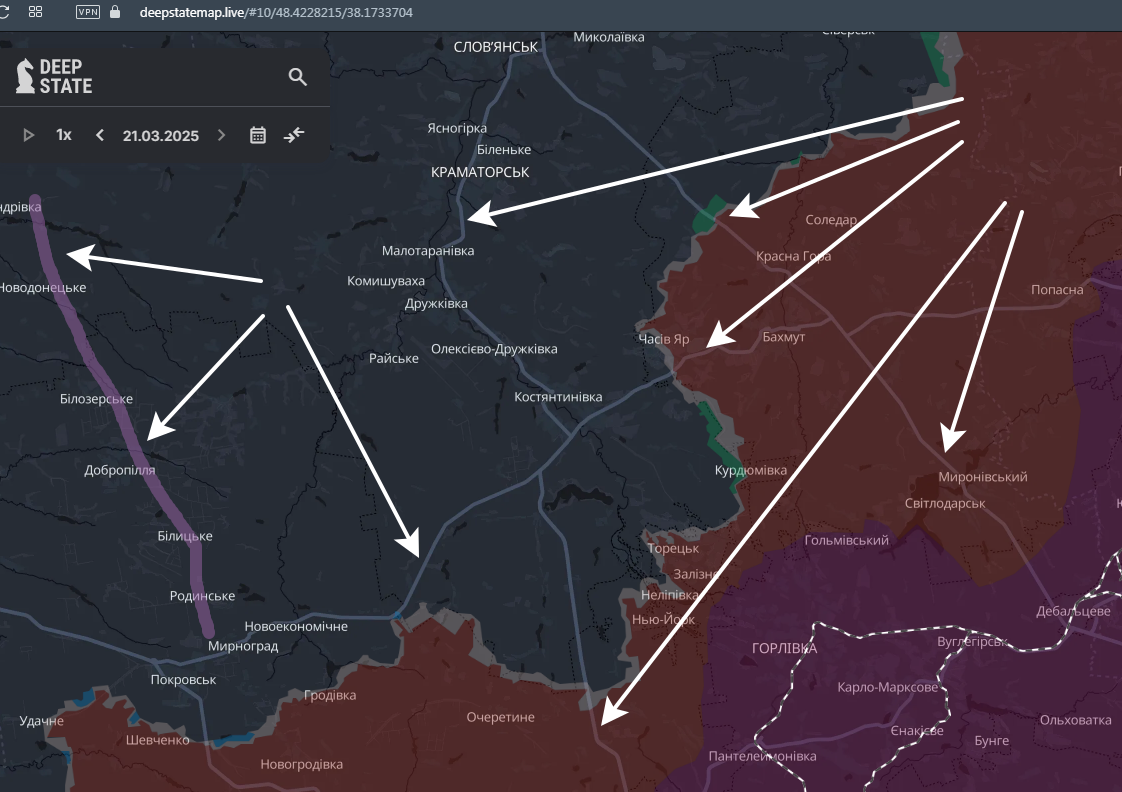Click the Попасна map label
The width and height of the screenshot is (1122, 792).
tap(1057, 290)
